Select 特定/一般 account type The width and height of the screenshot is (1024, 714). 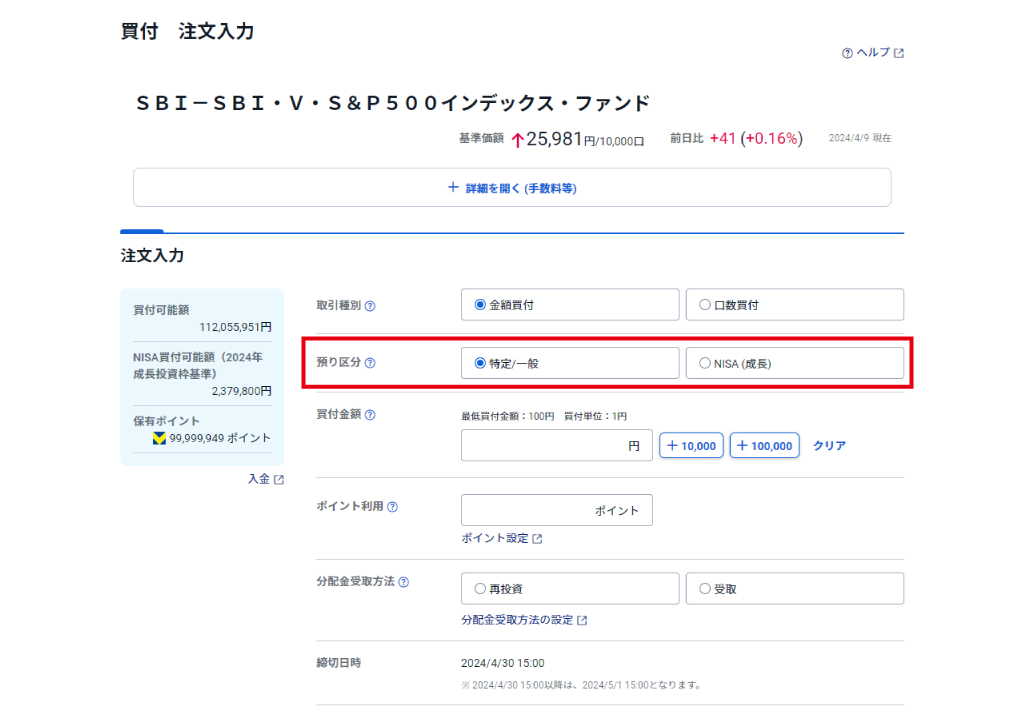pos(570,363)
